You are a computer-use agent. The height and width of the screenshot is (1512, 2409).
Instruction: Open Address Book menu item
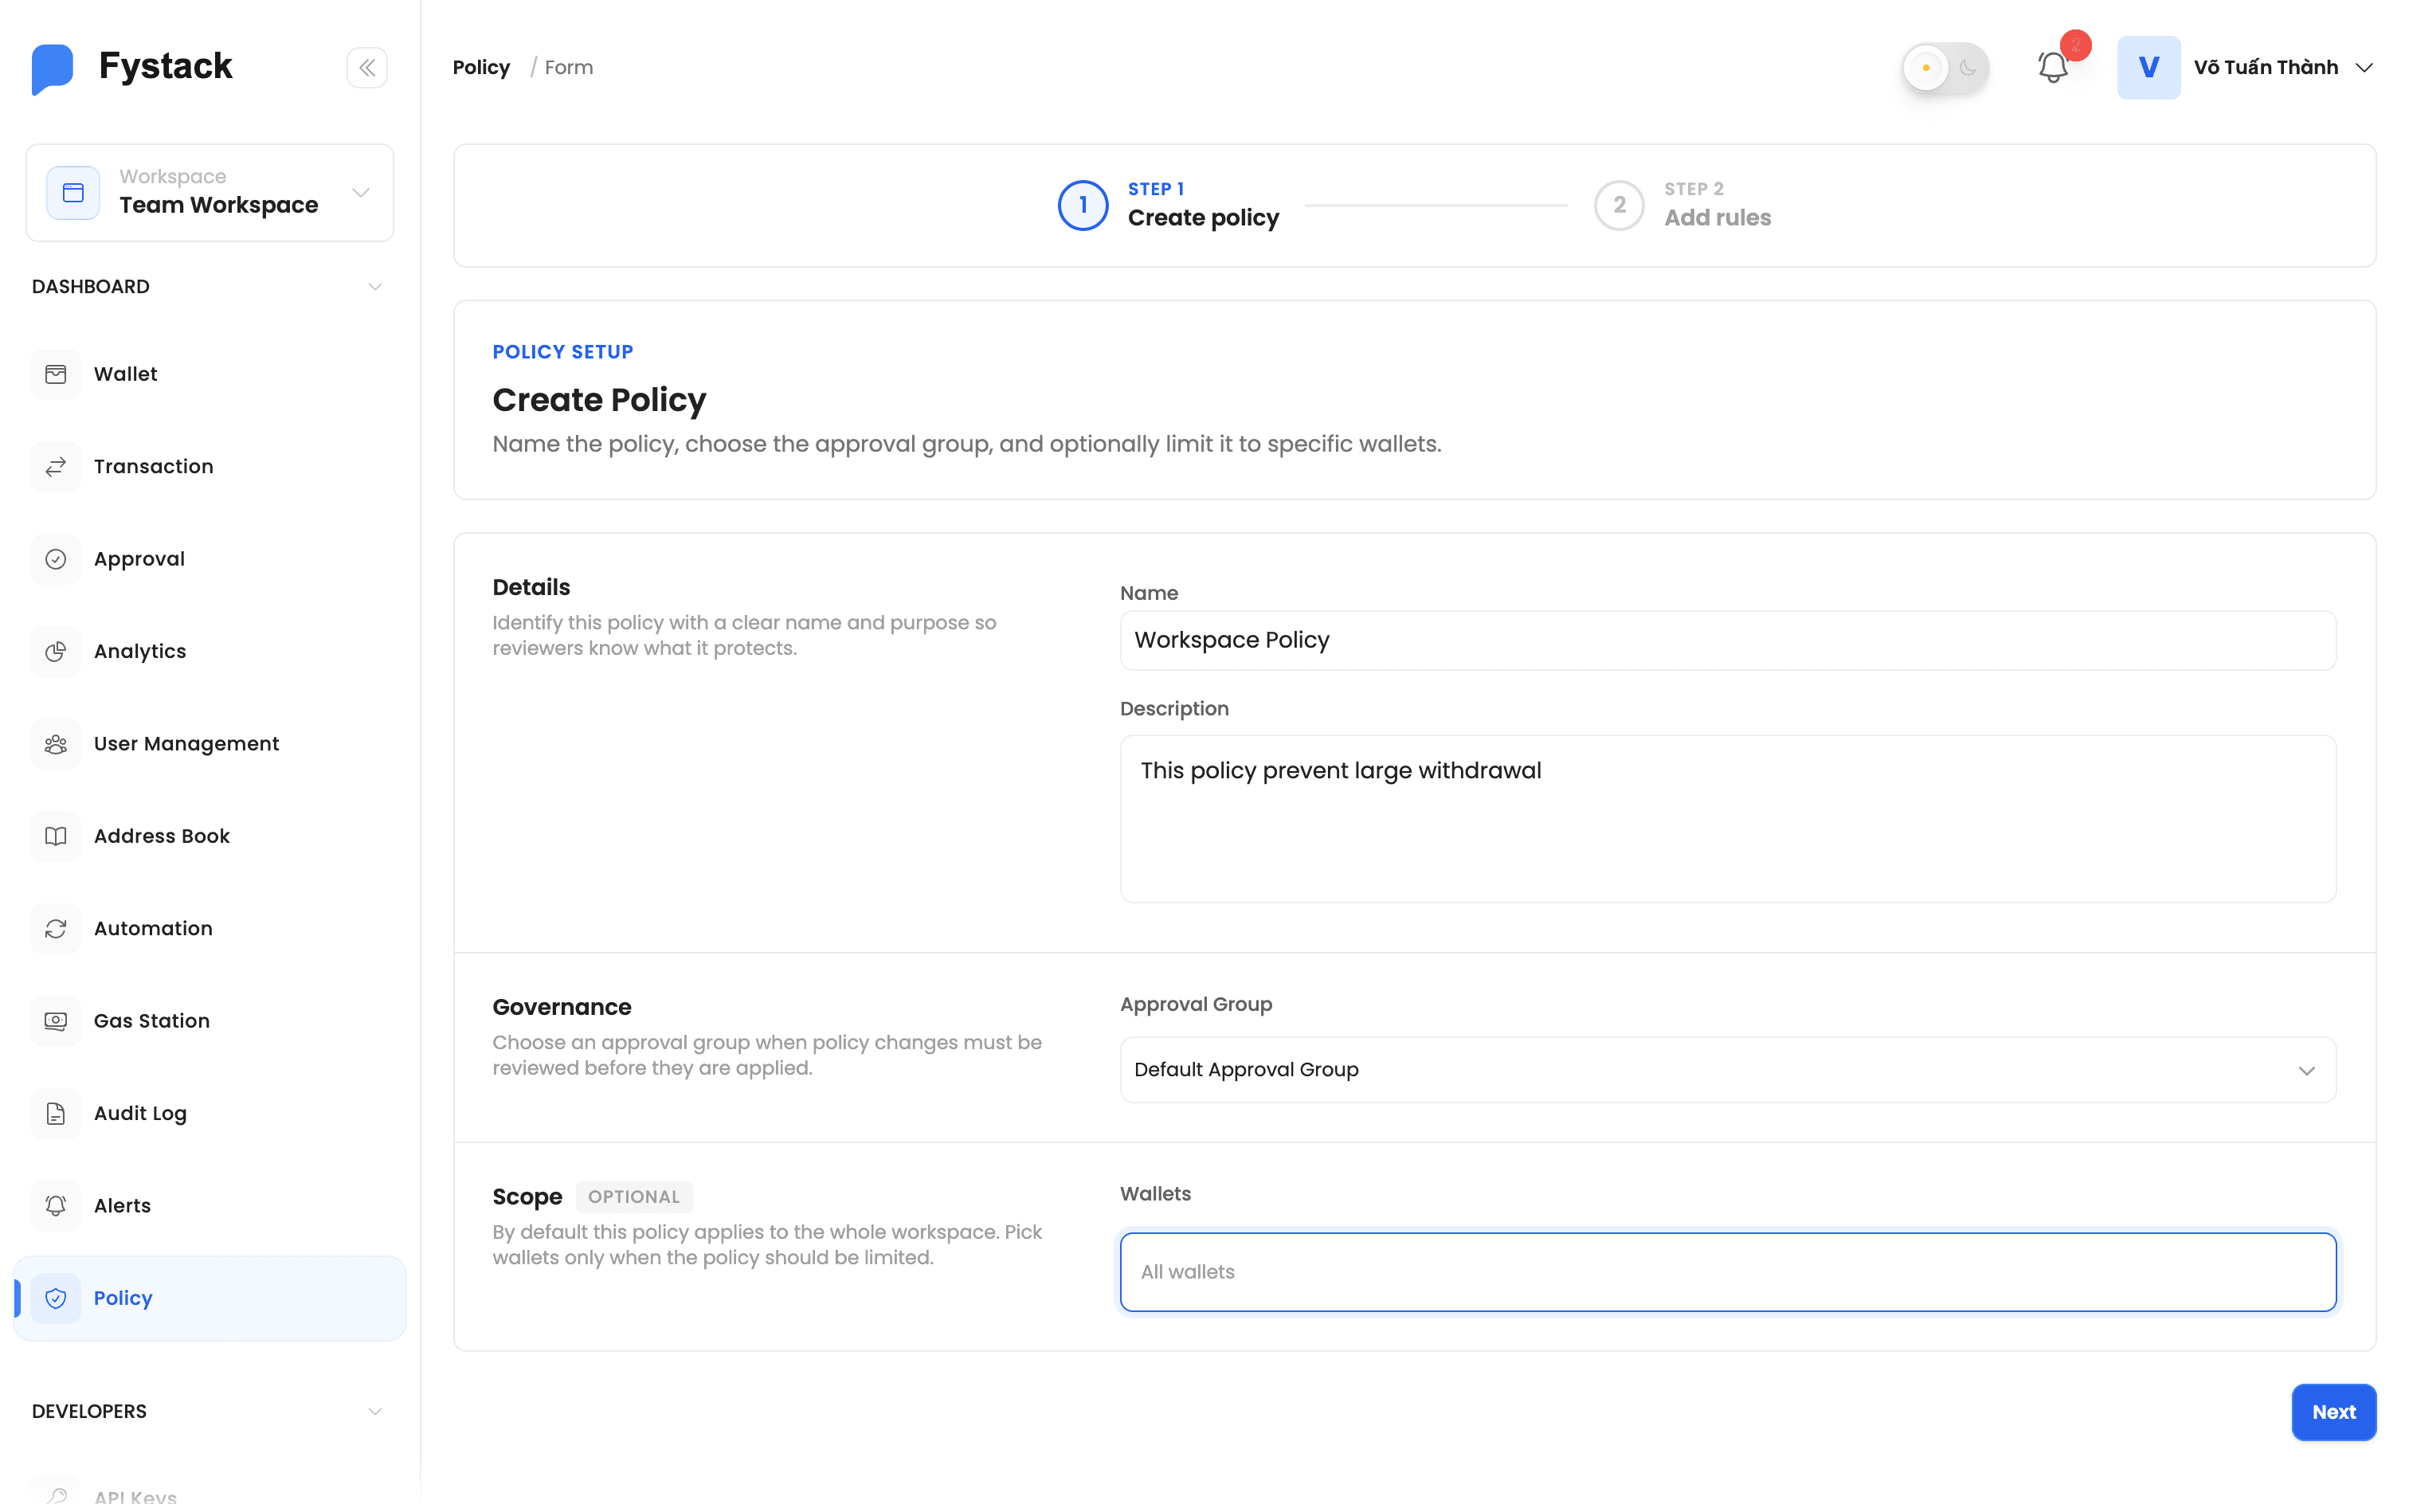(x=210, y=836)
